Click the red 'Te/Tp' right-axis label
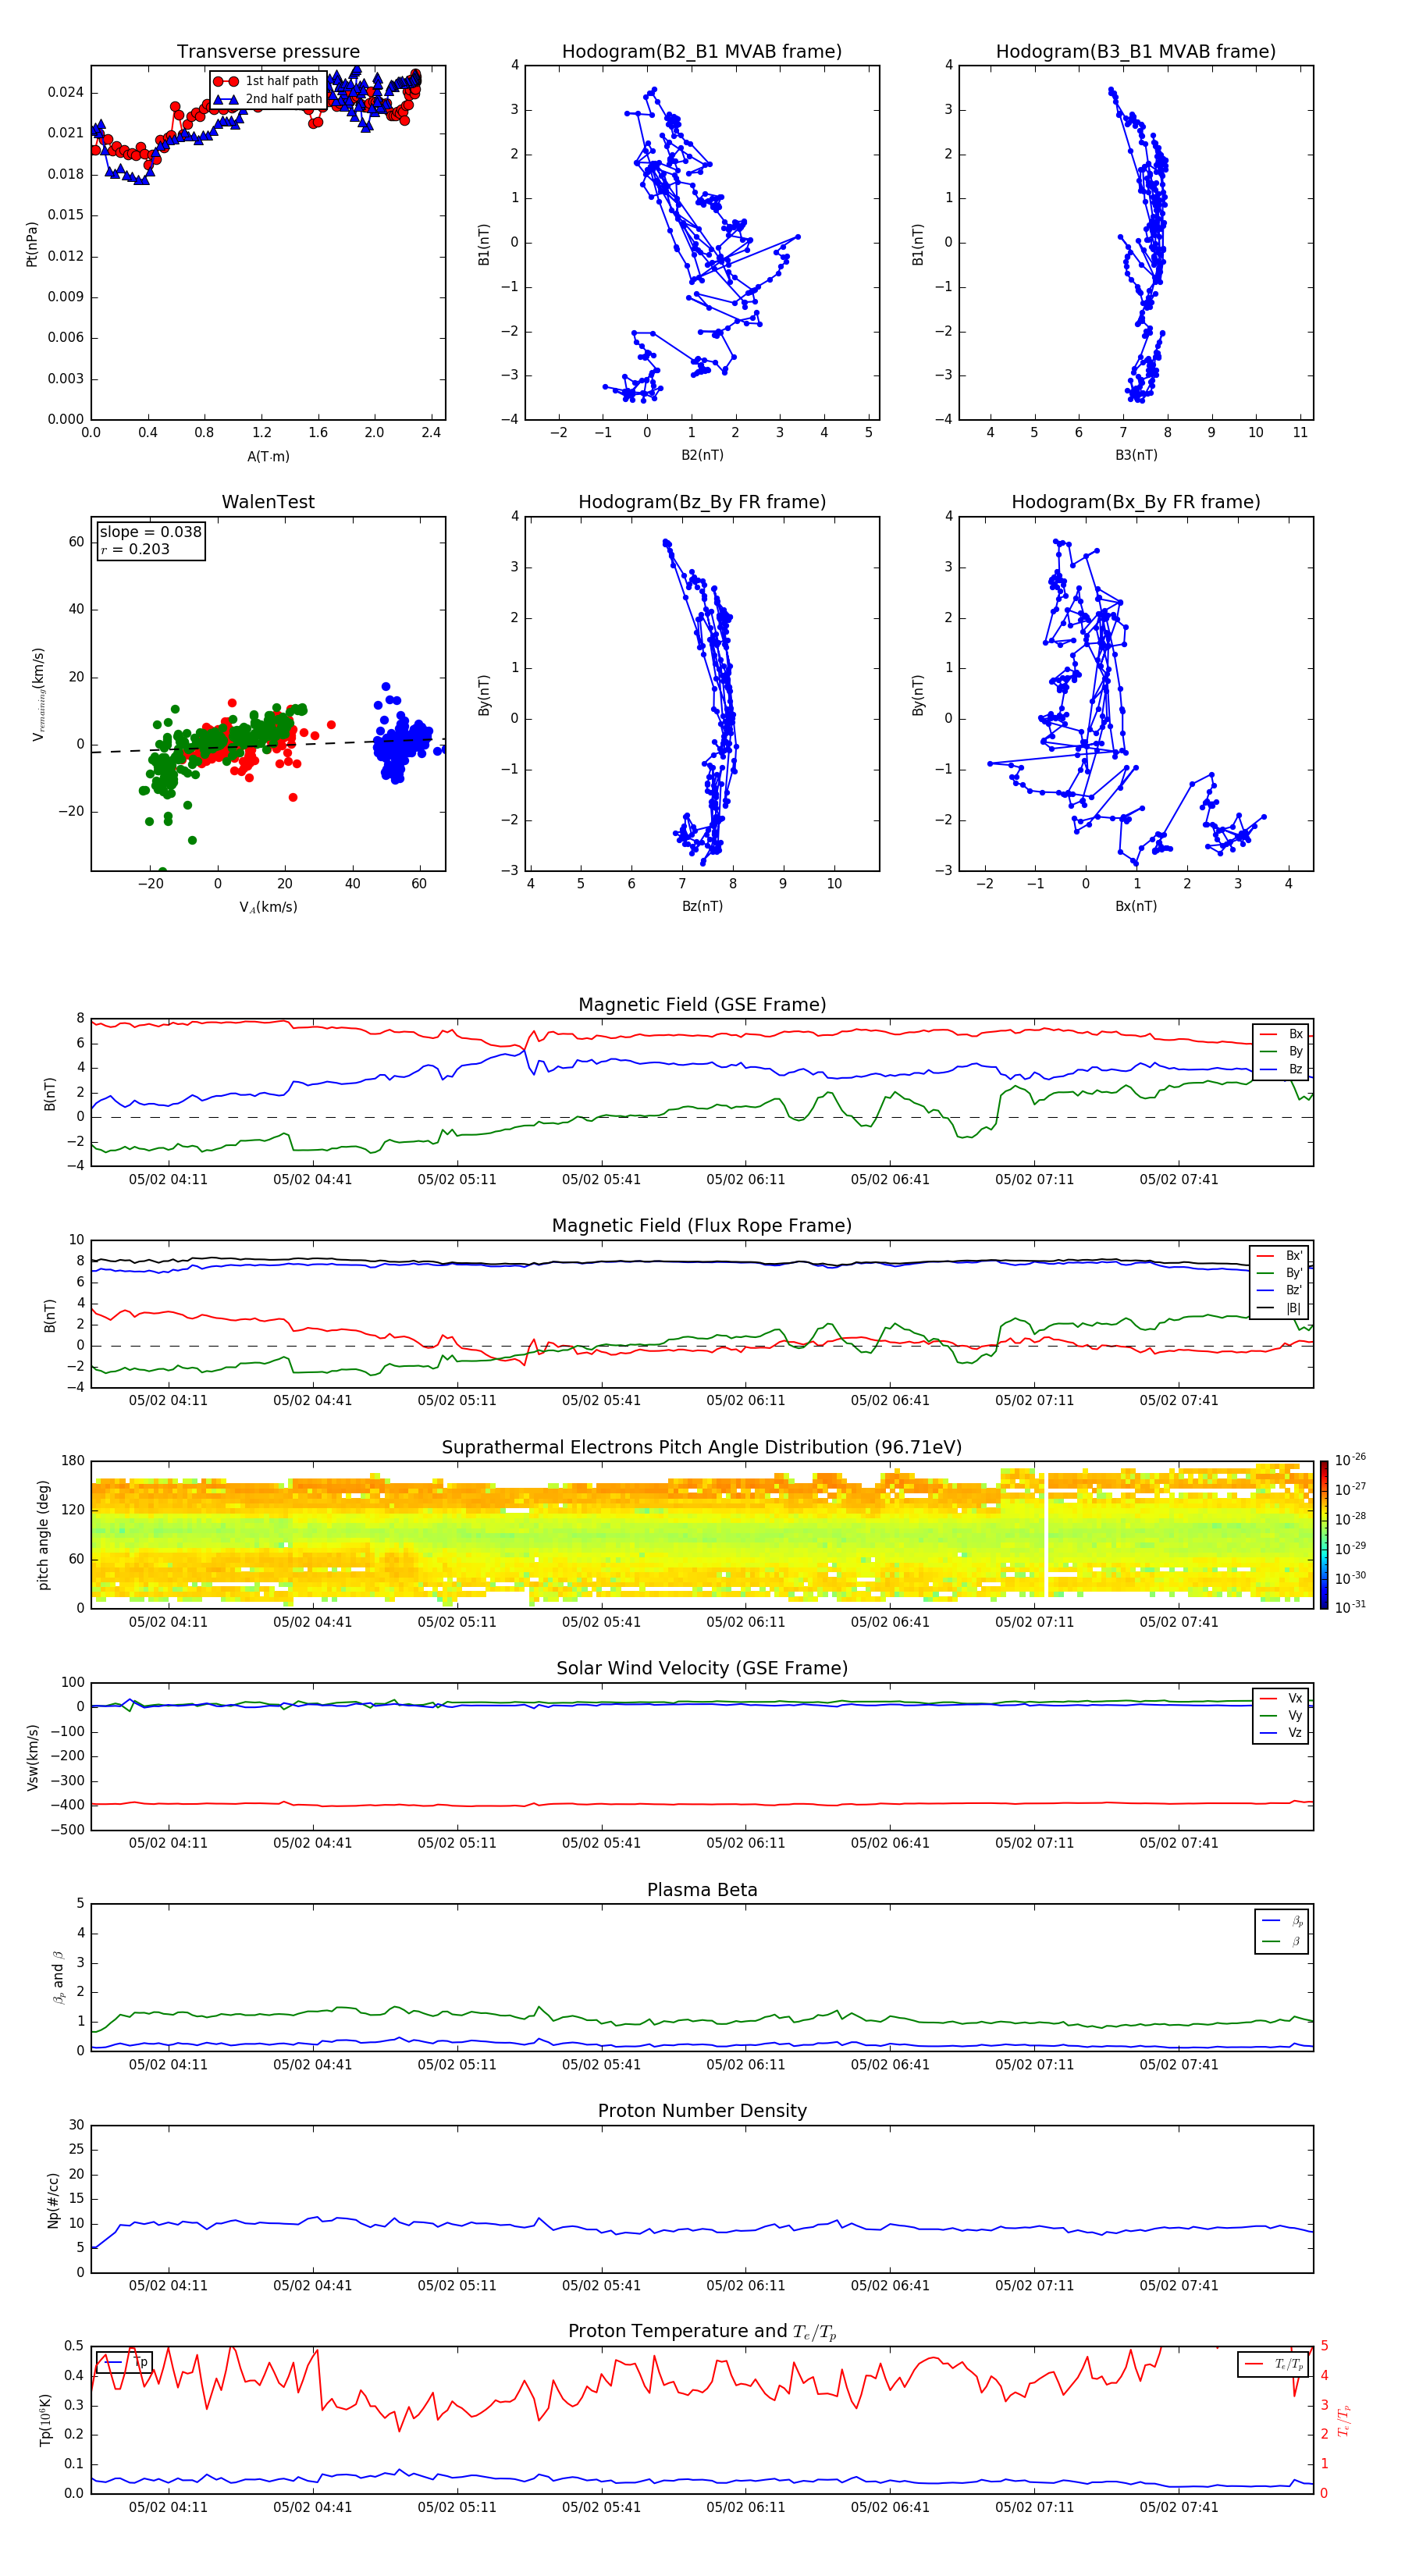Screen dimensions: 1405x2576 pyautogui.click(x=1344, y=2420)
